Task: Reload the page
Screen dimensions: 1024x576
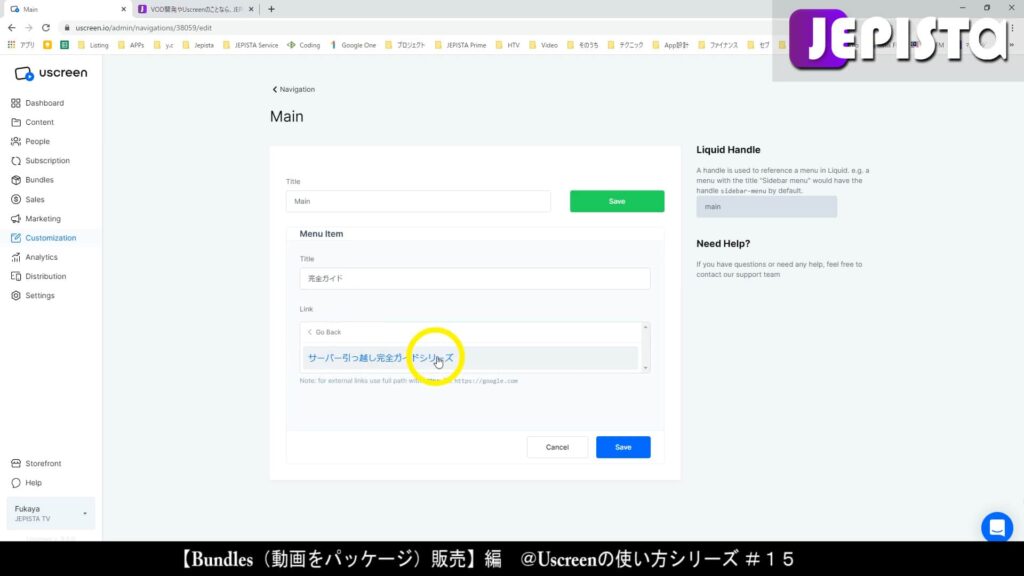Action: tap(46, 28)
